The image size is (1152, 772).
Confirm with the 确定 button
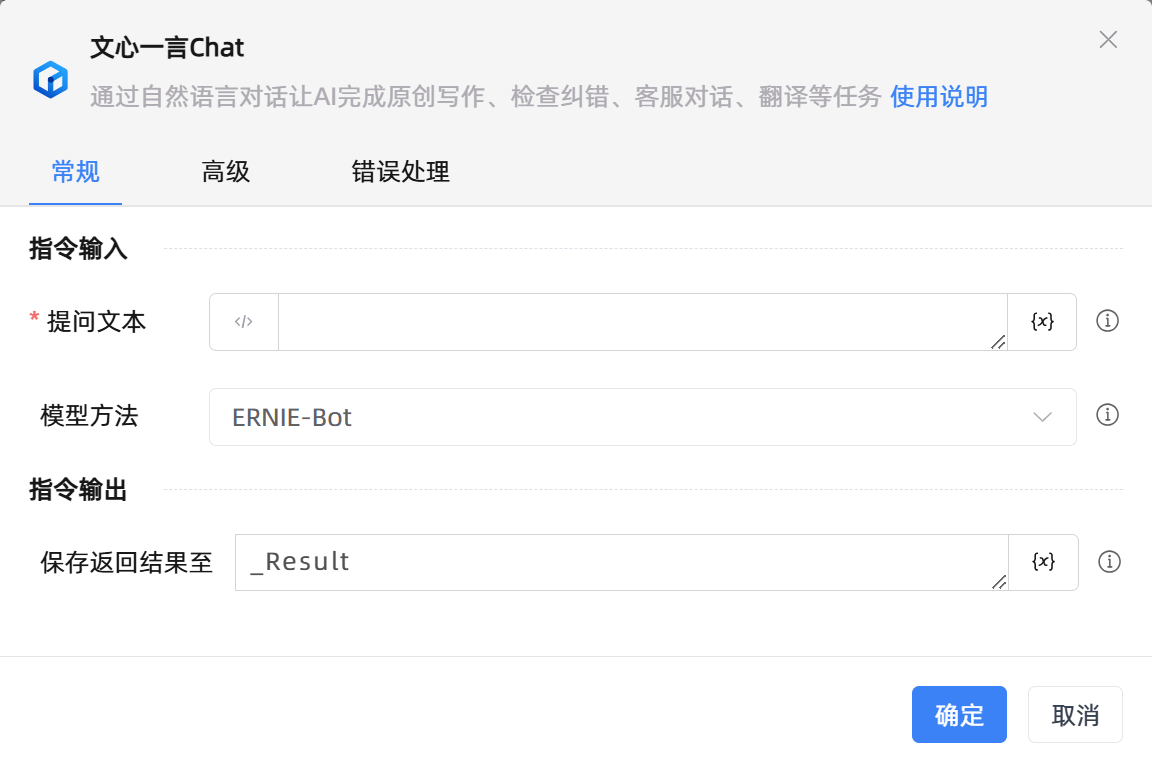click(958, 715)
